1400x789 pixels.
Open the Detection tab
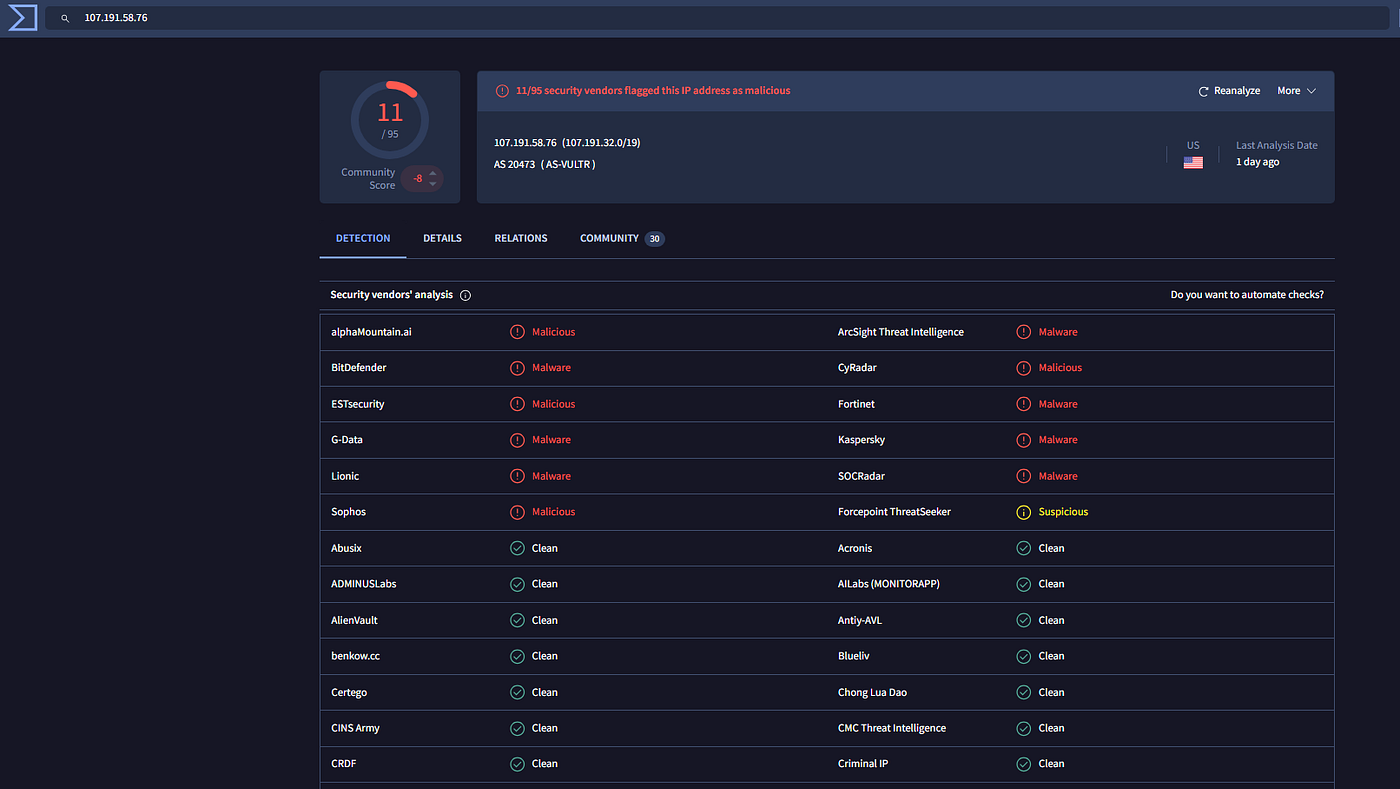[363, 238]
